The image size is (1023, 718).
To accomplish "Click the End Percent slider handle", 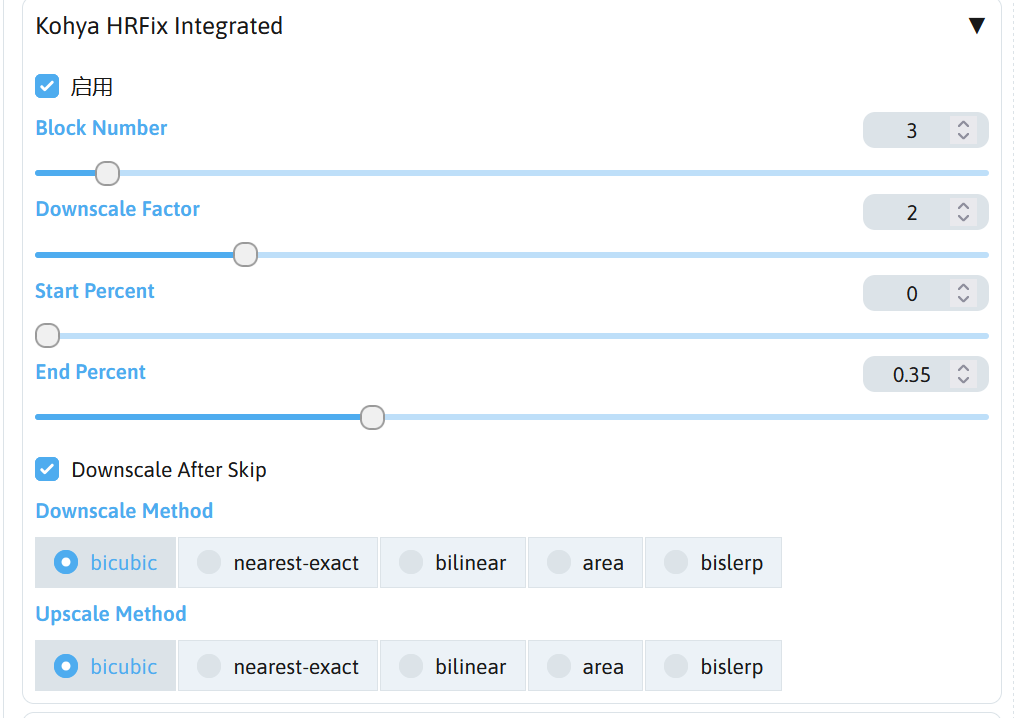I will (372, 417).
